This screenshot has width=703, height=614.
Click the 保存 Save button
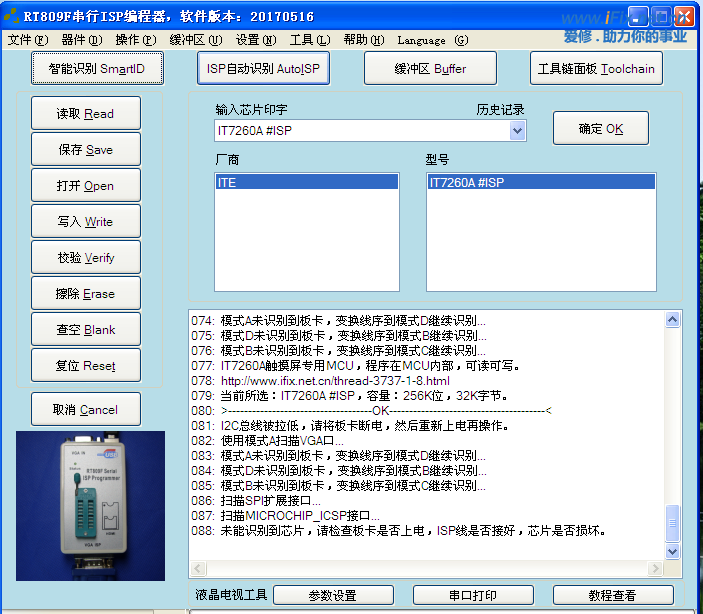tap(86, 149)
